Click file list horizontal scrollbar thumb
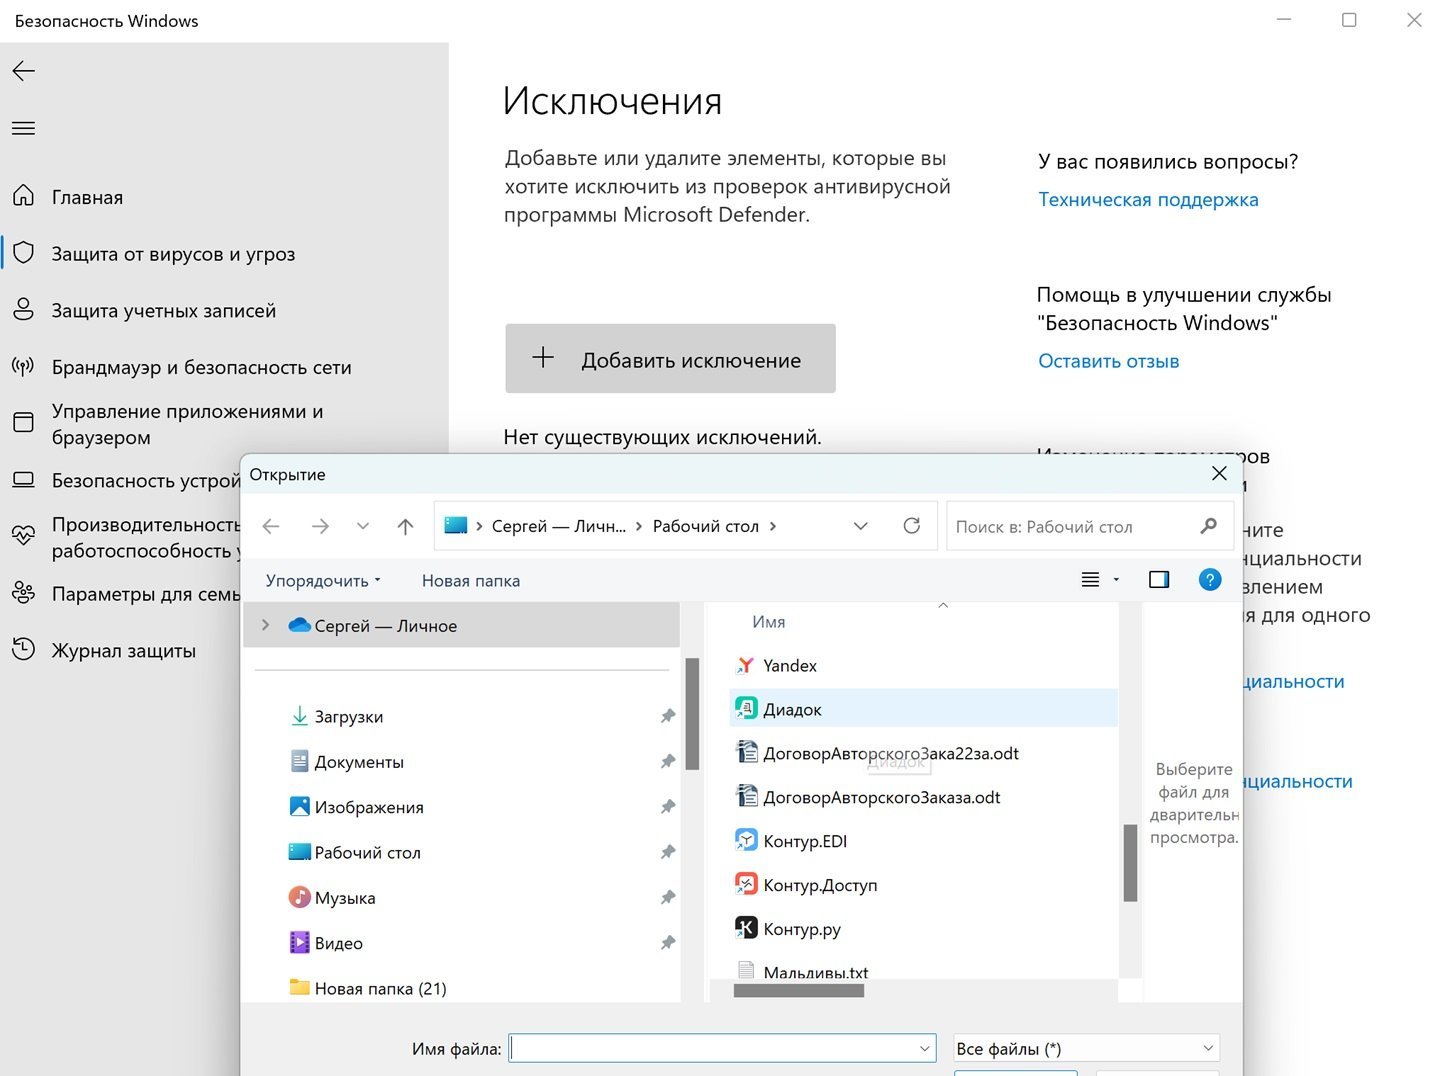 [799, 990]
